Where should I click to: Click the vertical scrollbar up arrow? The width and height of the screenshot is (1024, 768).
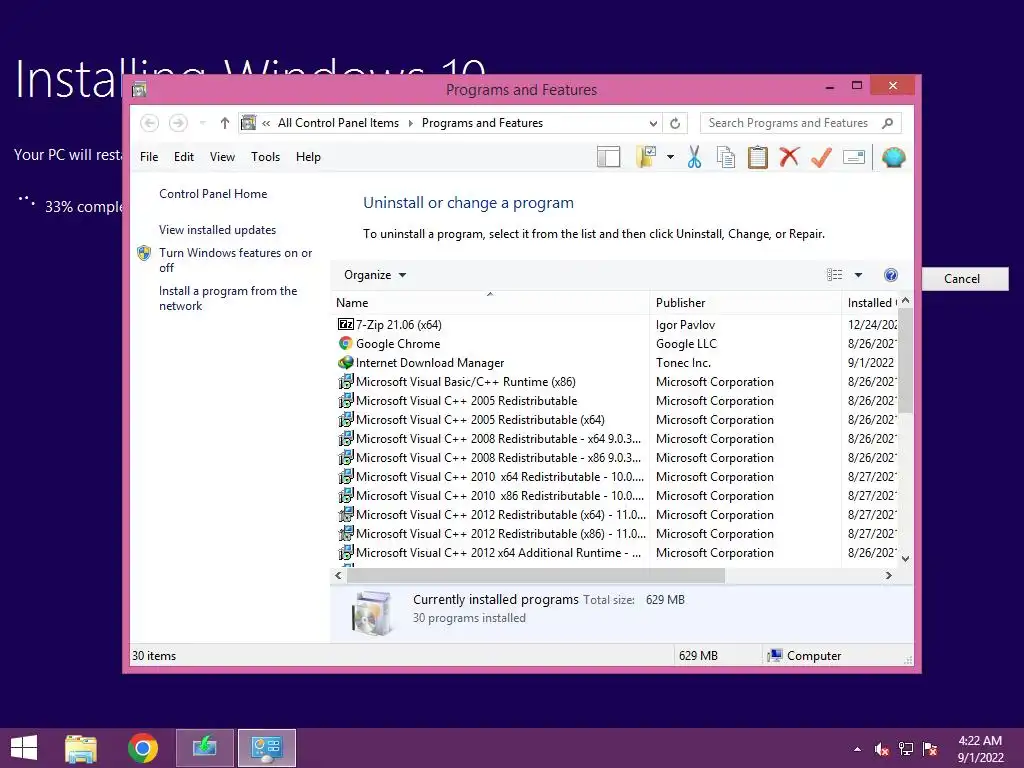pos(906,301)
